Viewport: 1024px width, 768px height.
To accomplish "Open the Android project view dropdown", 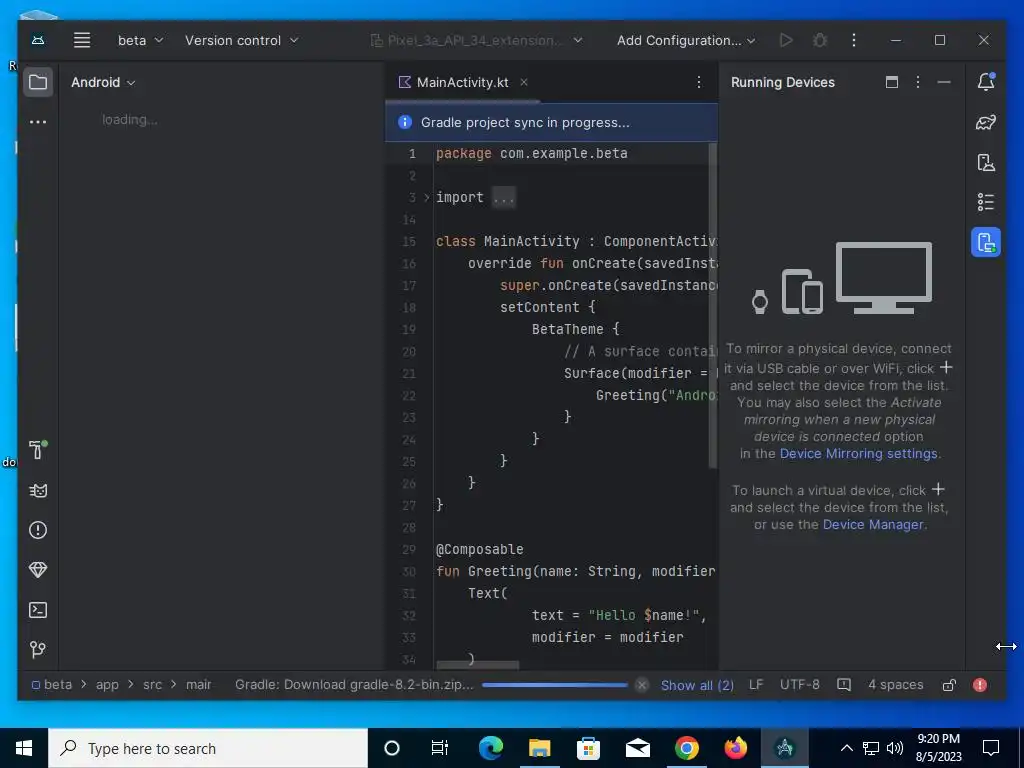I will 103,82.
